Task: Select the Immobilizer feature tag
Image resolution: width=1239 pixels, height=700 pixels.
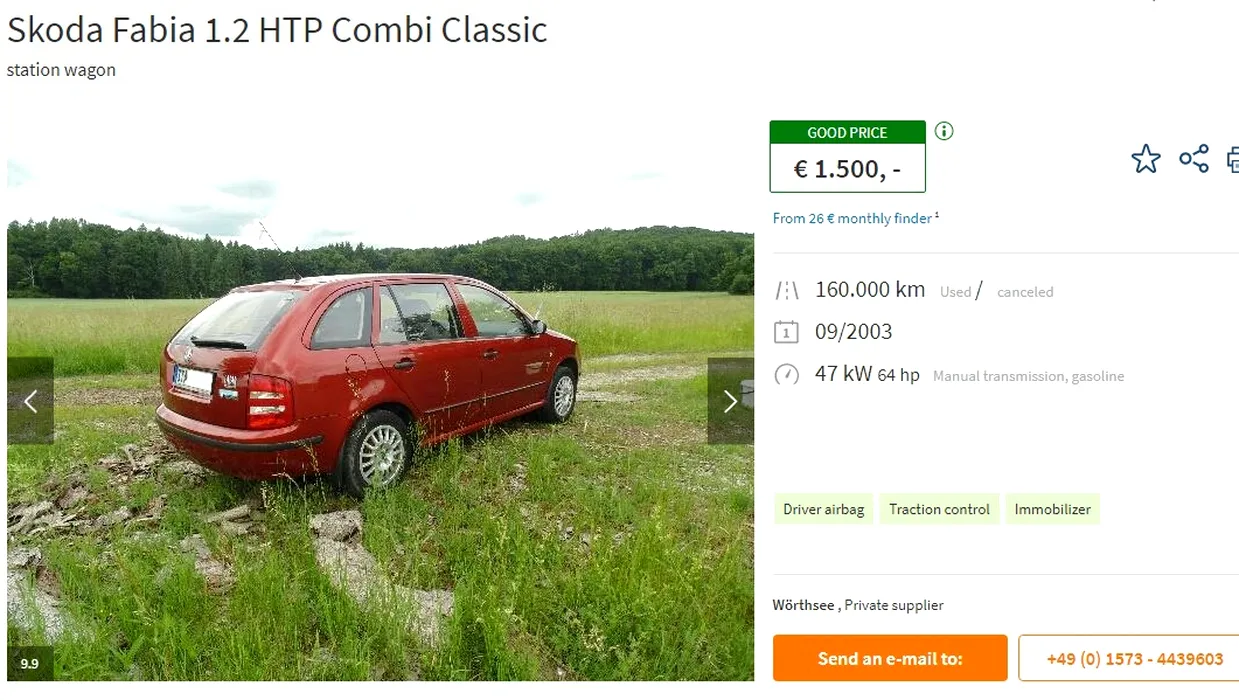Action: pyautogui.click(x=1052, y=509)
